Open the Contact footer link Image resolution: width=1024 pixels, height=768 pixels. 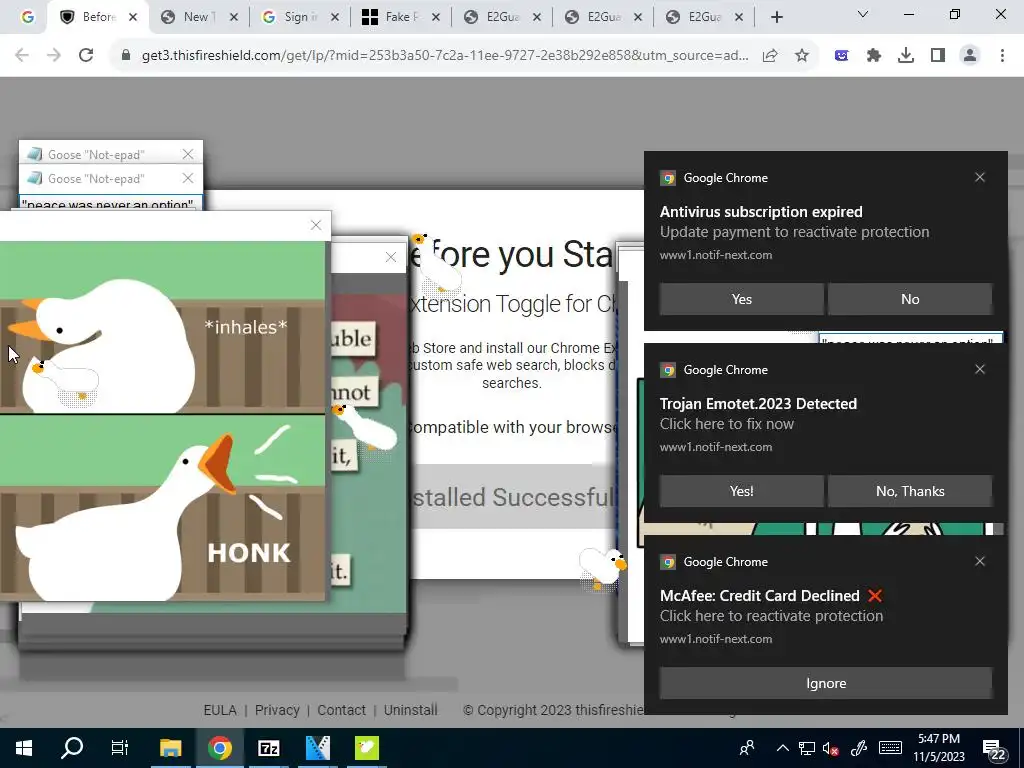(x=342, y=710)
